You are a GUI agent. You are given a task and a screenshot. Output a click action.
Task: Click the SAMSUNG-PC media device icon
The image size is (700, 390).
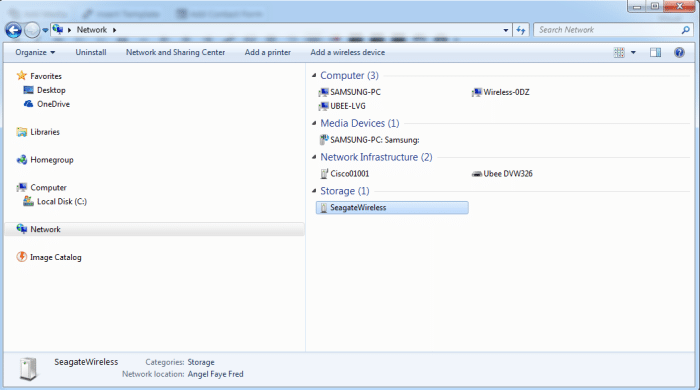pos(324,140)
